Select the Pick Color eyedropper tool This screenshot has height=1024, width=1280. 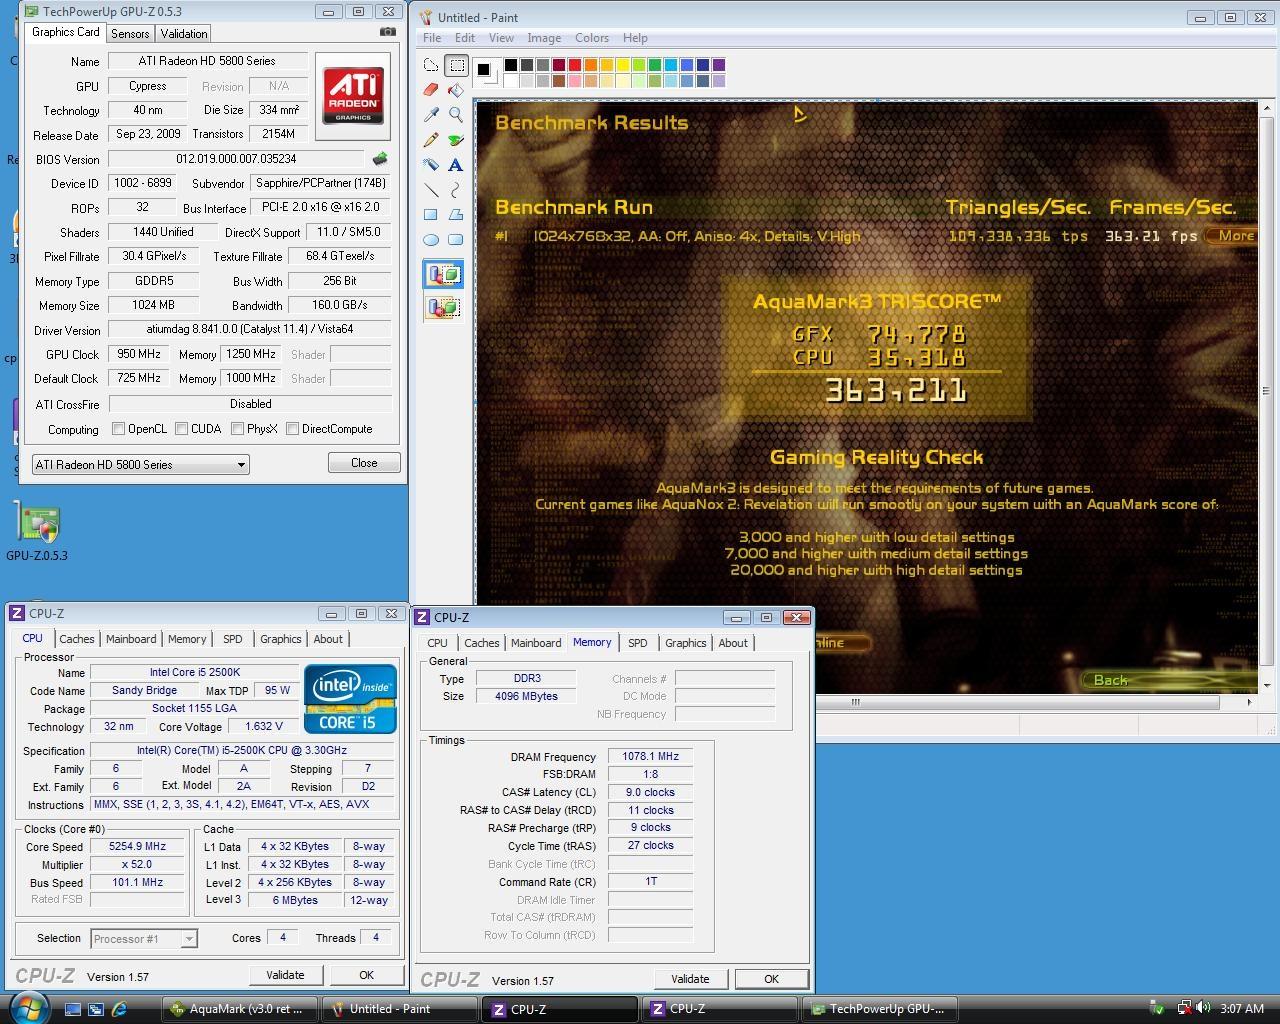click(431, 115)
